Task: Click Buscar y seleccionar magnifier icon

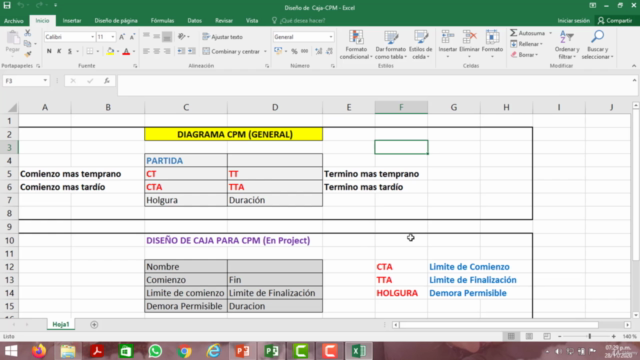Action: [597, 37]
